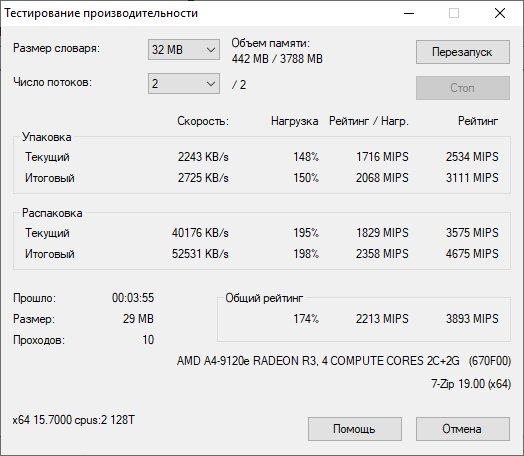Close the benchmark window with X
Image resolution: width=524 pixels, height=456 pixels.
[x=500, y=13]
